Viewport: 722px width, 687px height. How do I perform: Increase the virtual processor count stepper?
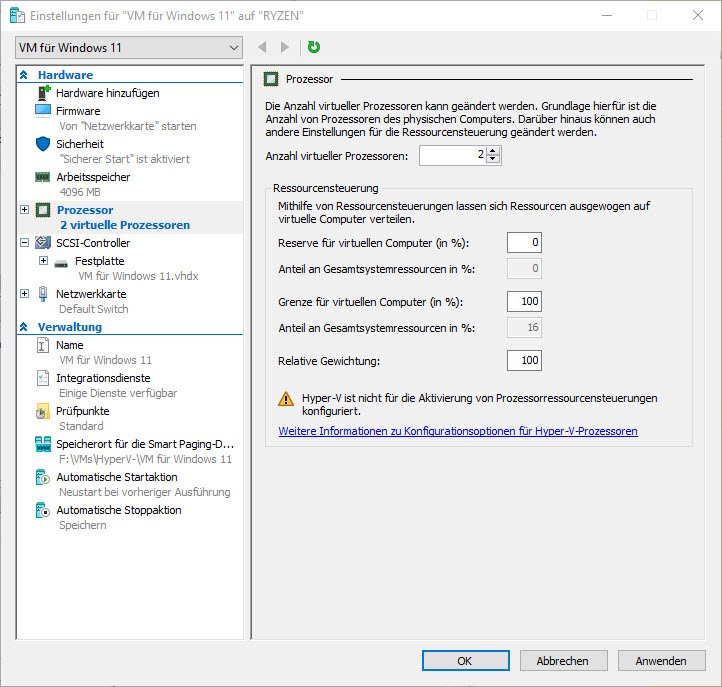coord(494,151)
